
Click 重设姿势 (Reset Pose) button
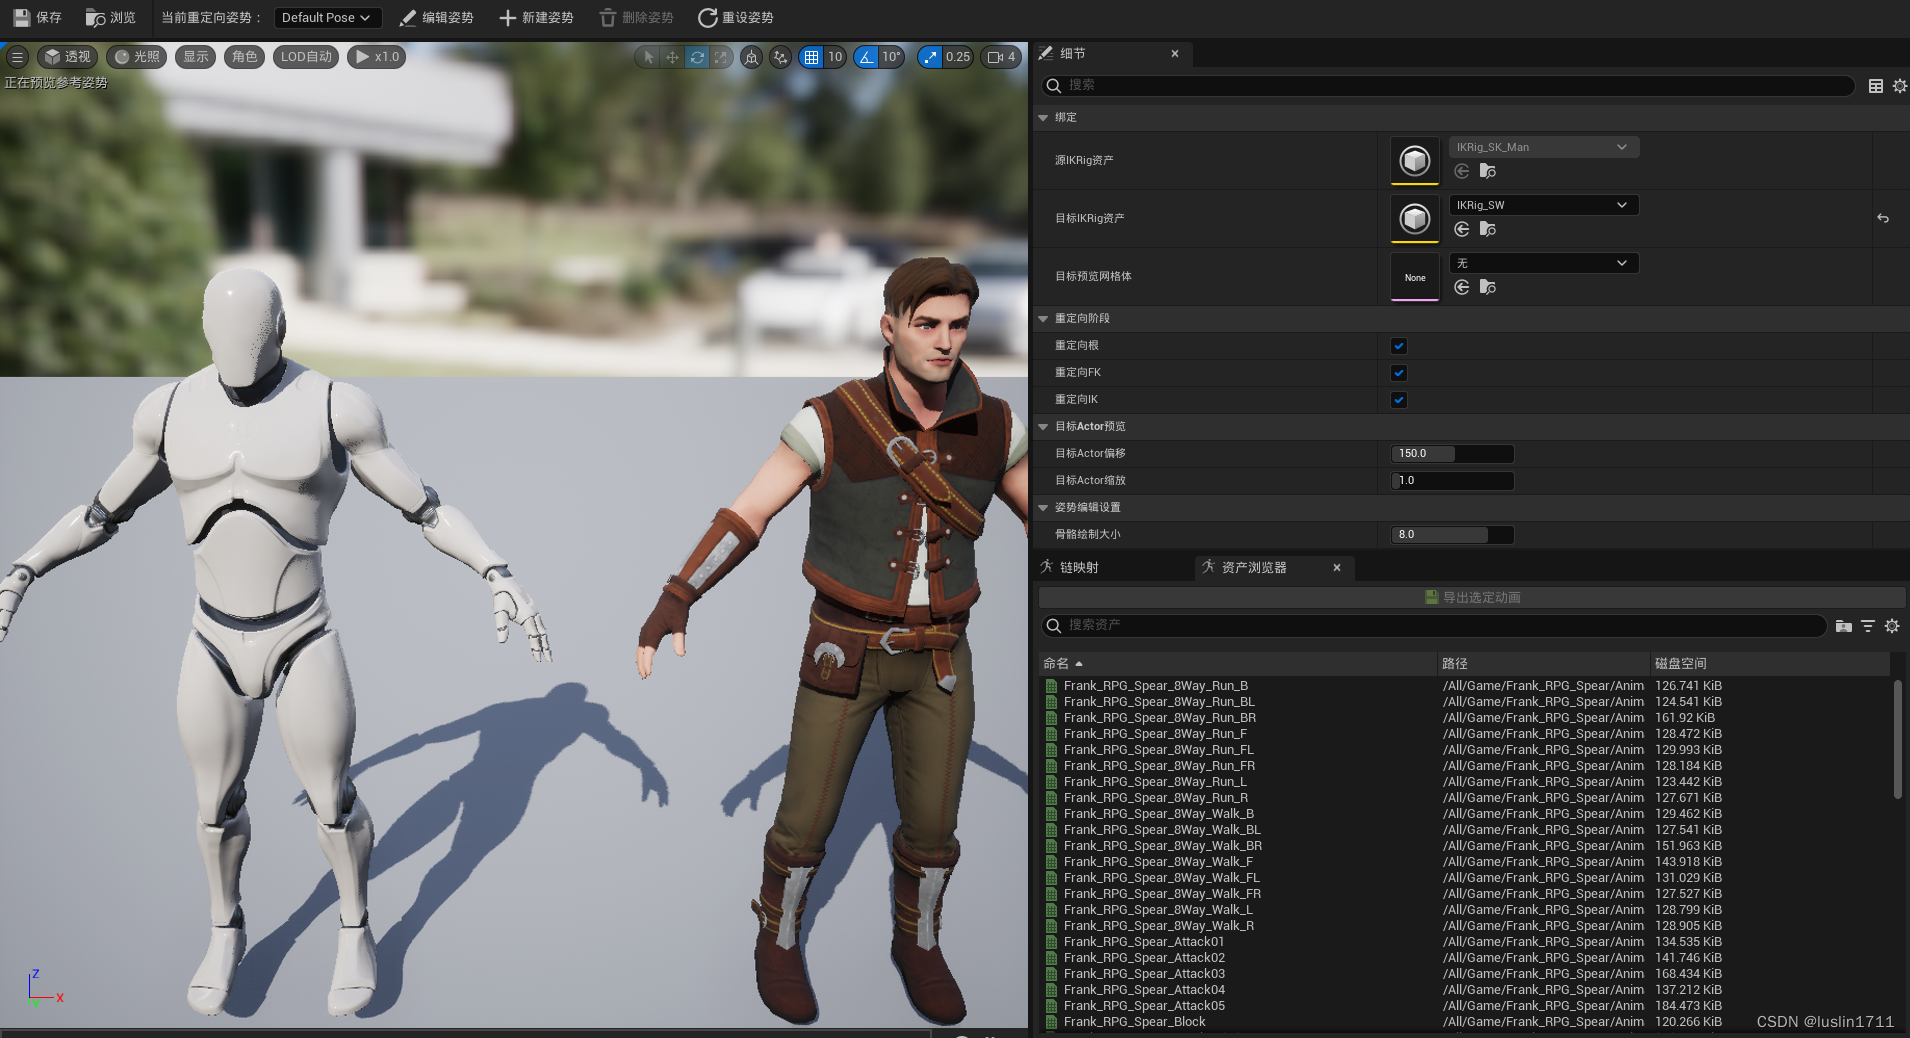point(736,17)
